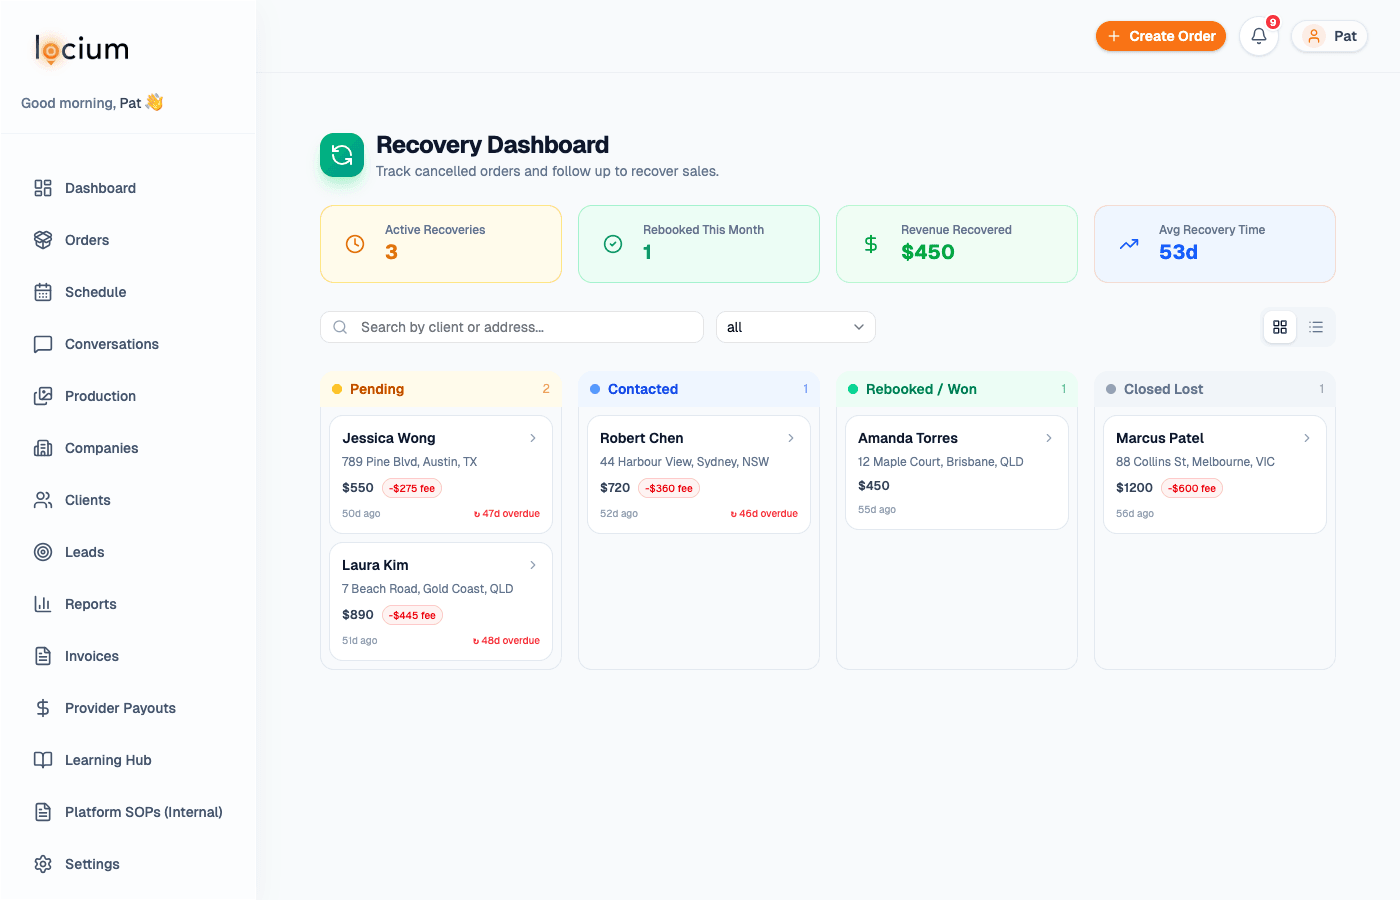The width and height of the screenshot is (1400, 900).
Task: Click '46d overdue' on Robert Chen card
Action: [764, 514]
